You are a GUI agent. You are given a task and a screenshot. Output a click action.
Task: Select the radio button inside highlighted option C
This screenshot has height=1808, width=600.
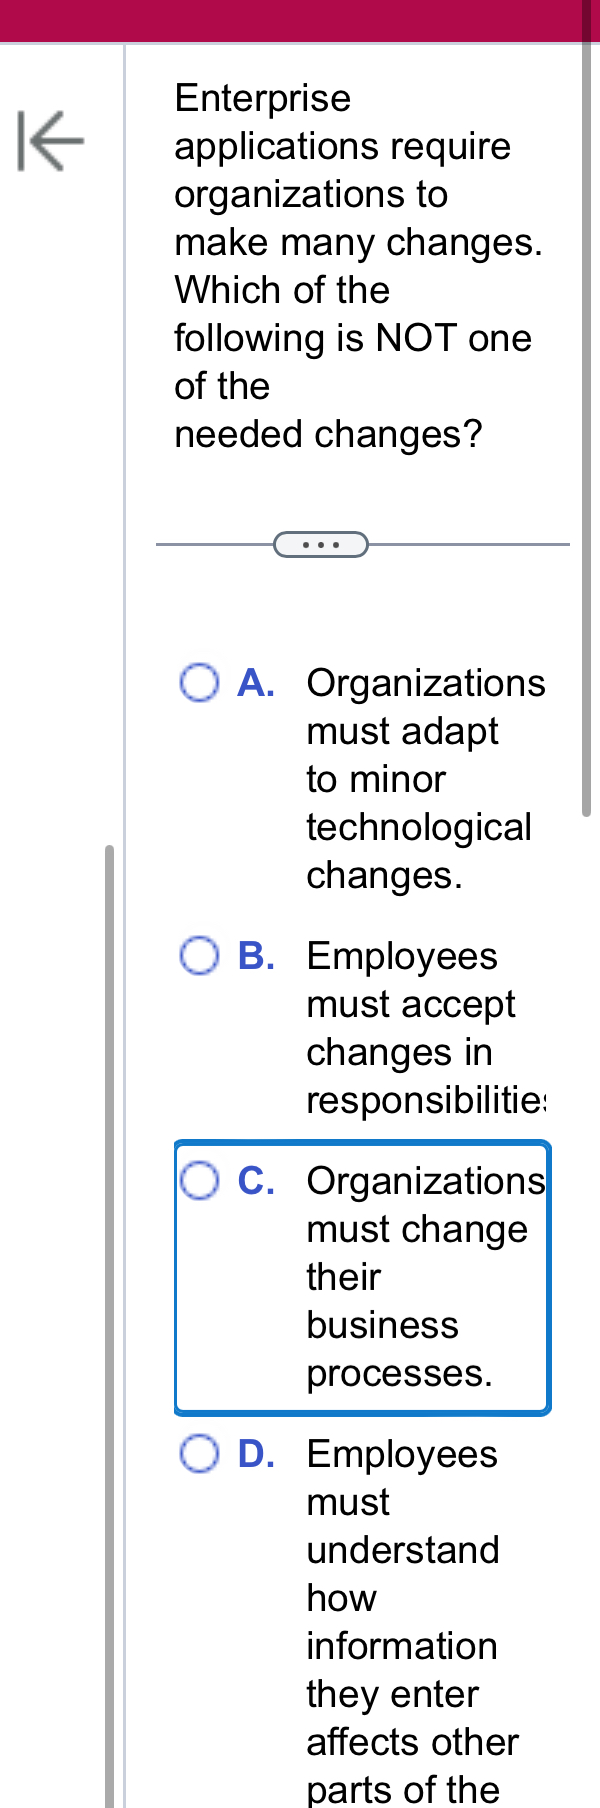200,1180
